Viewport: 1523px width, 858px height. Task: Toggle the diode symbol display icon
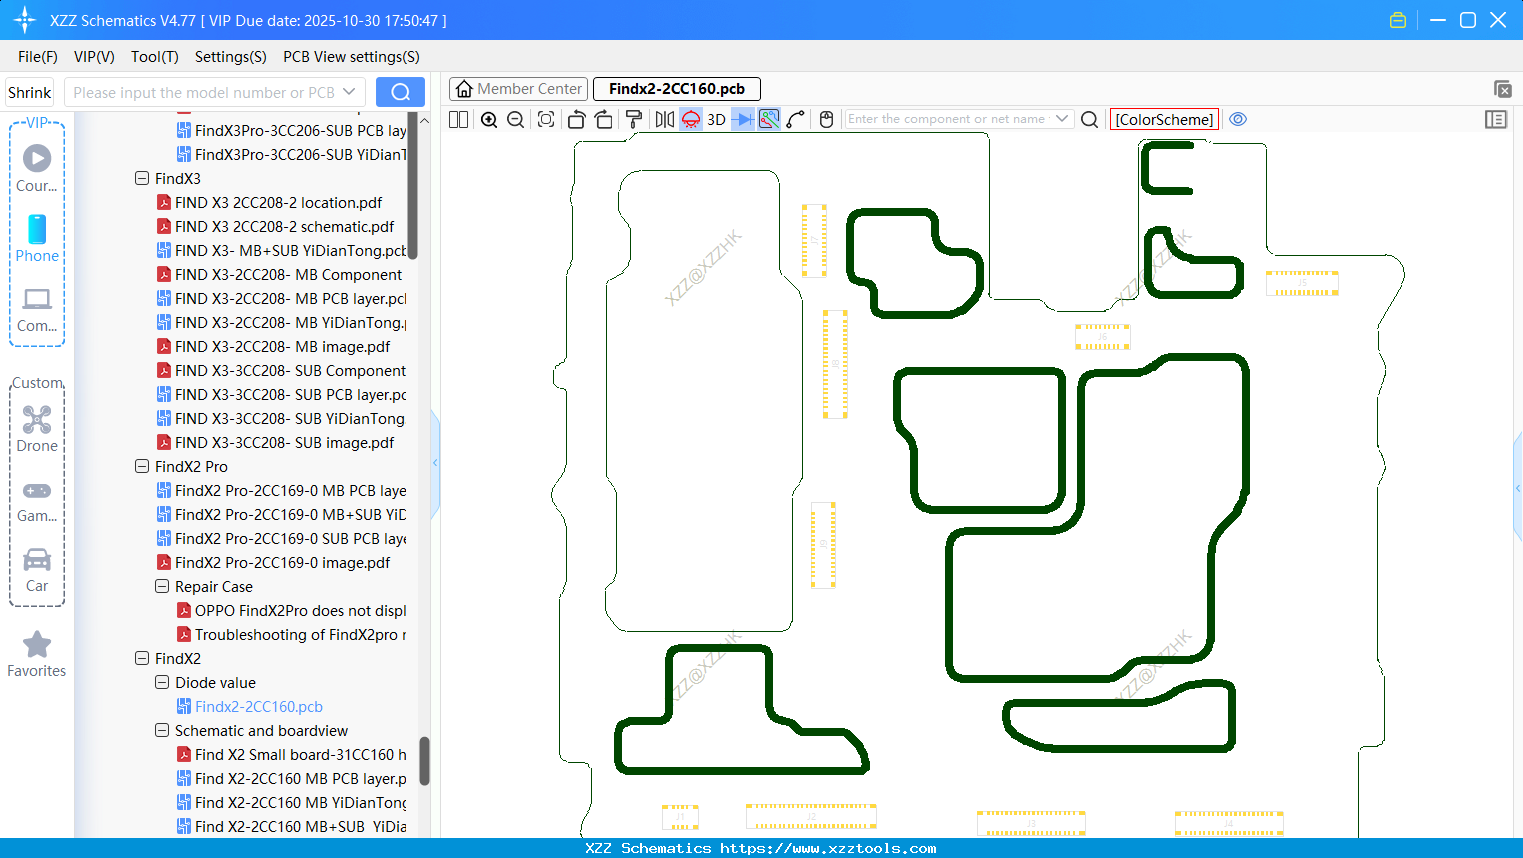pyautogui.click(x=742, y=119)
